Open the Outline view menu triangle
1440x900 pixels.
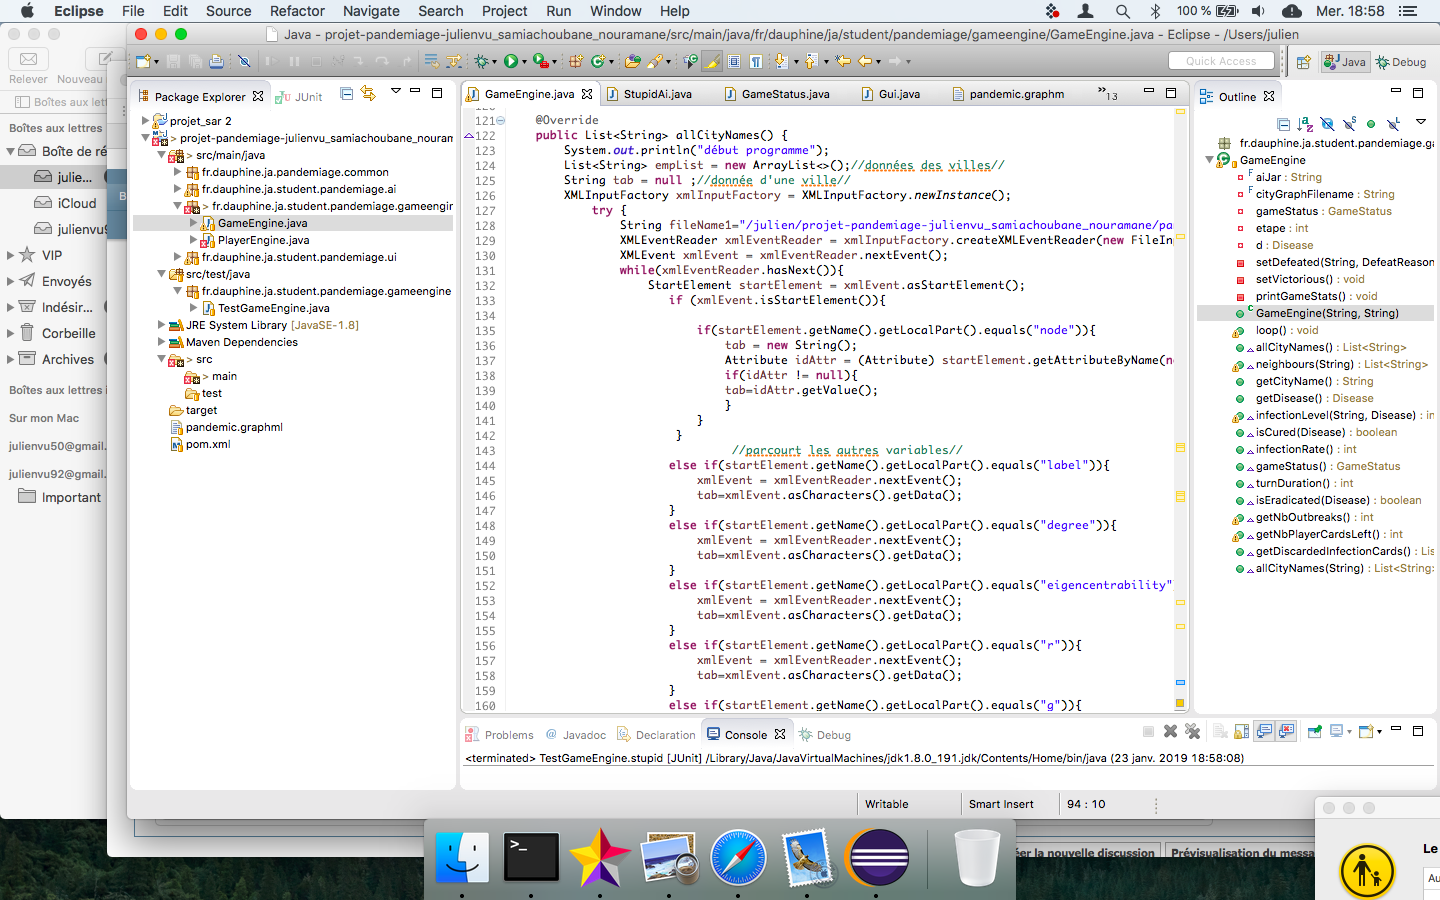(1421, 122)
